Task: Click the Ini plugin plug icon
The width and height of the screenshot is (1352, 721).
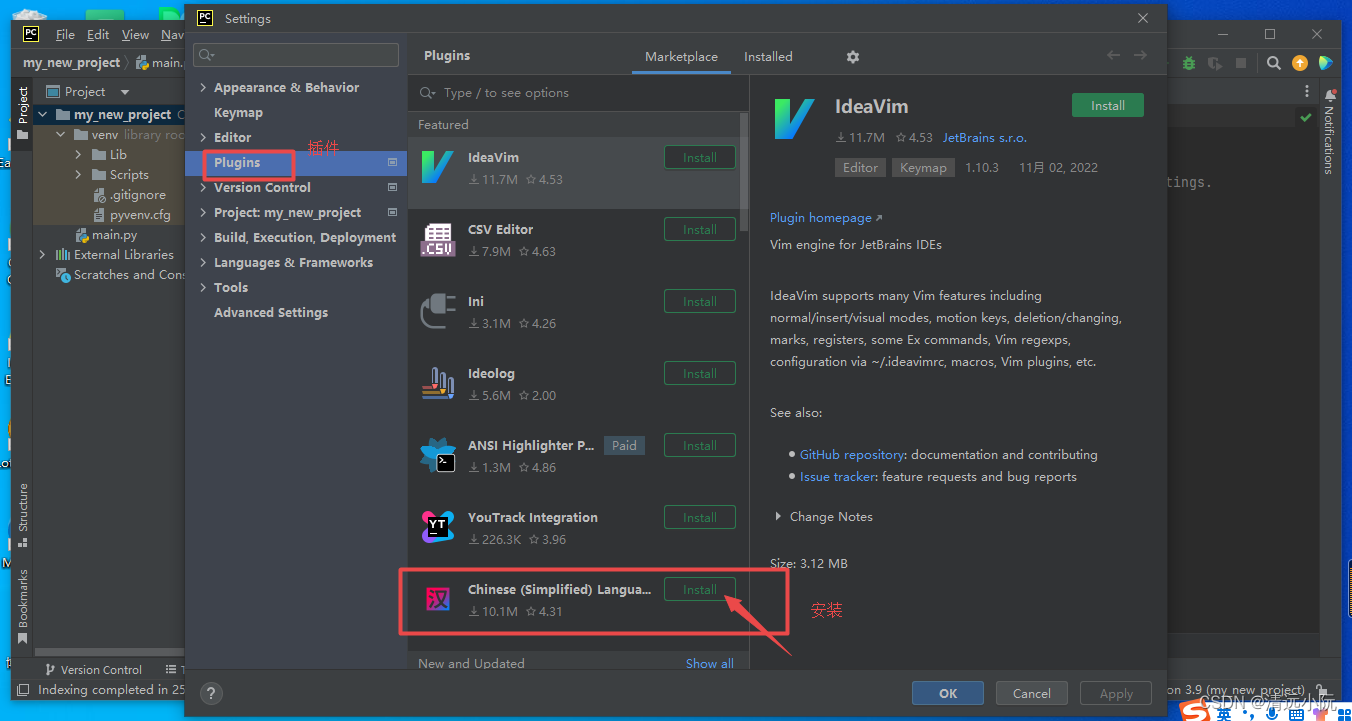Action: [438, 312]
